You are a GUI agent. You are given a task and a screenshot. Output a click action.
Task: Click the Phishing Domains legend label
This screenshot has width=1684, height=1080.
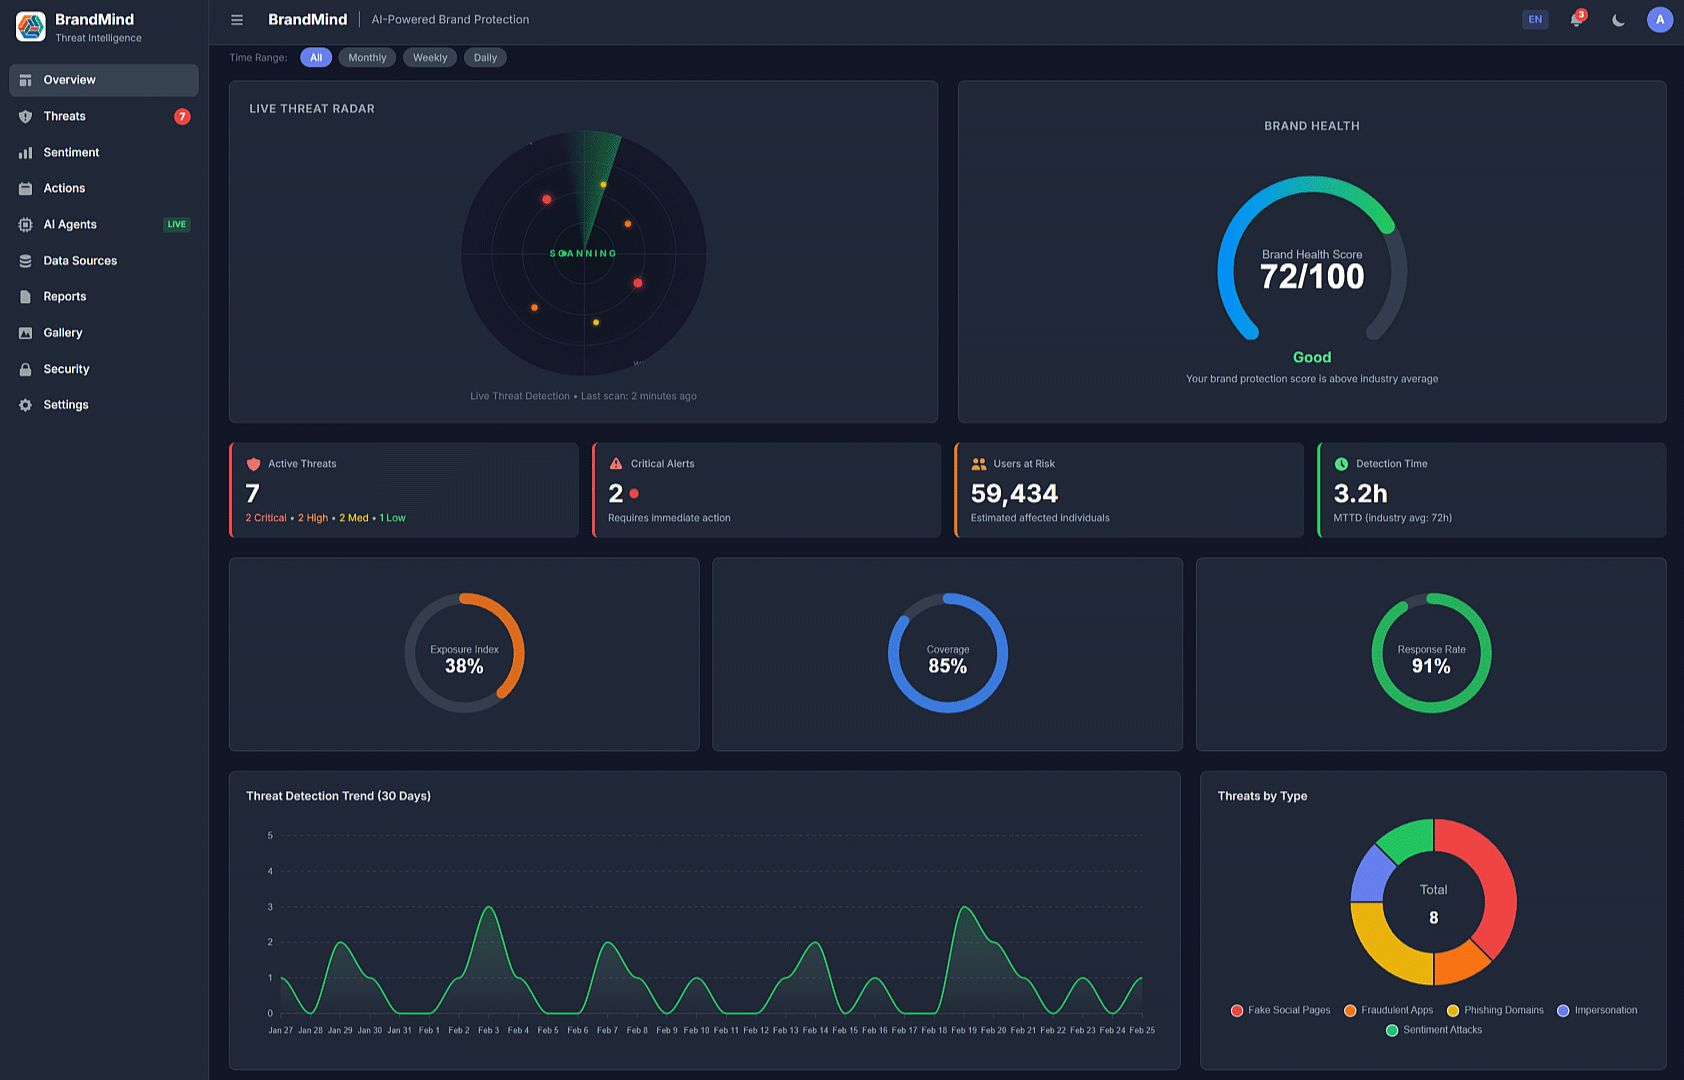click(x=1502, y=1010)
